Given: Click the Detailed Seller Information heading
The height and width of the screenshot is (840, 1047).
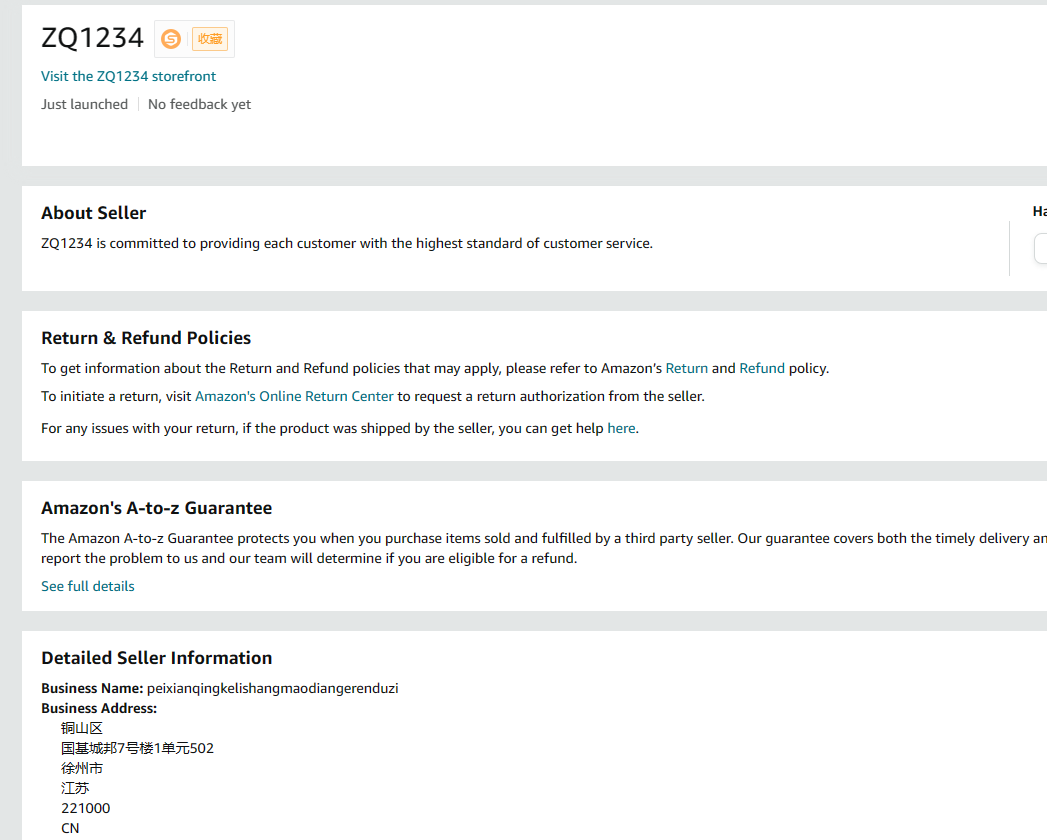Looking at the screenshot, I should [156, 658].
